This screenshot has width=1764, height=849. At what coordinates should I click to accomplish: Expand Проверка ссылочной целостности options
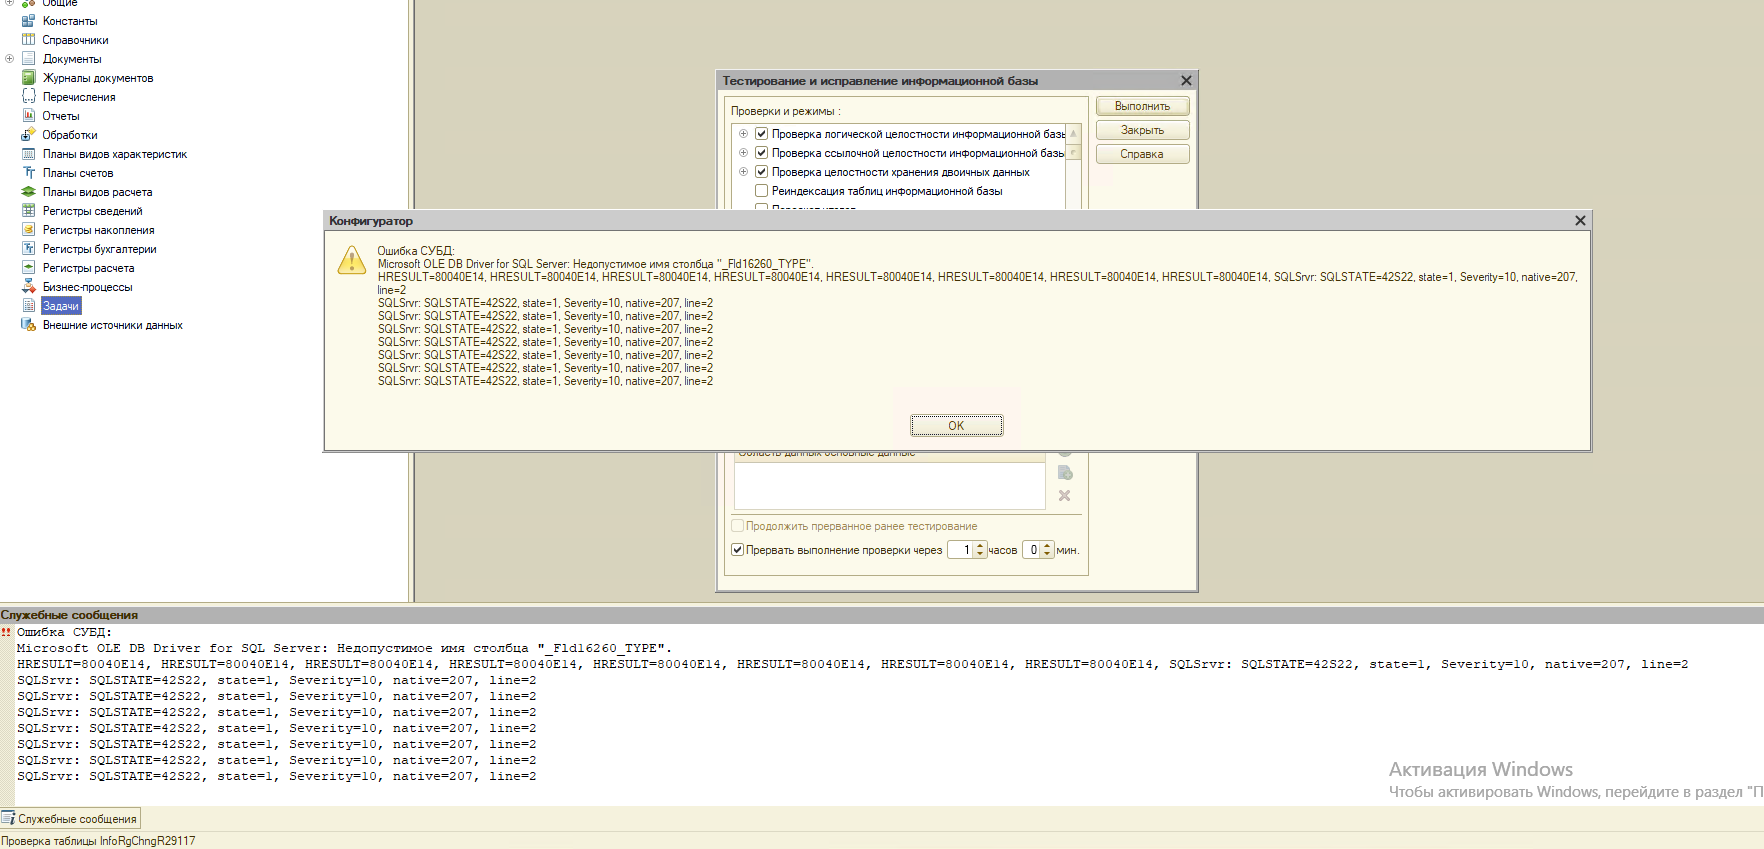[743, 153]
